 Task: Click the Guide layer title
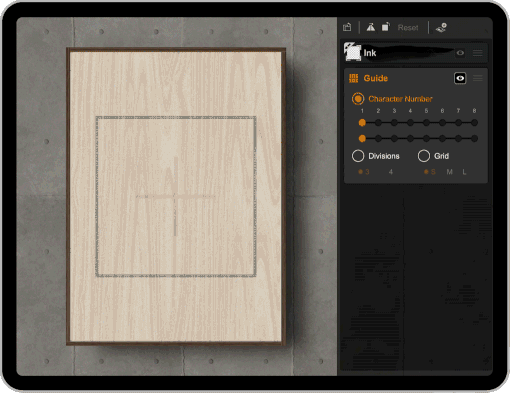point(376,78)
